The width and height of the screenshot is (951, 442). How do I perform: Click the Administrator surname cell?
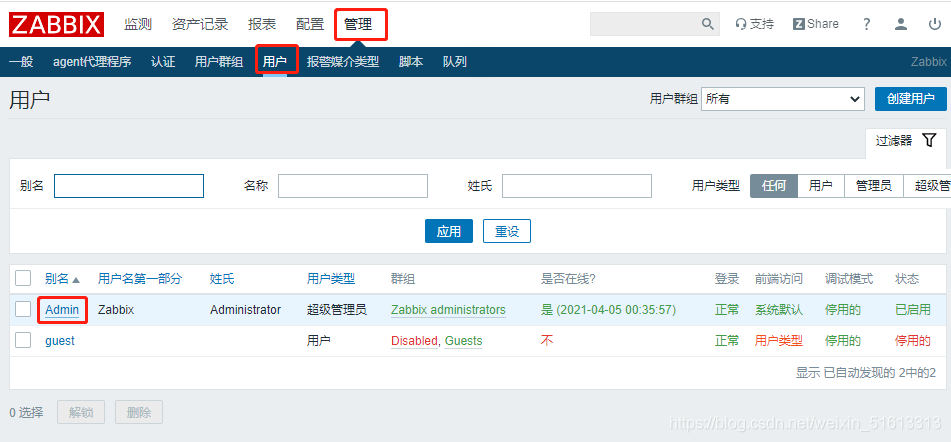coord(246,310)
